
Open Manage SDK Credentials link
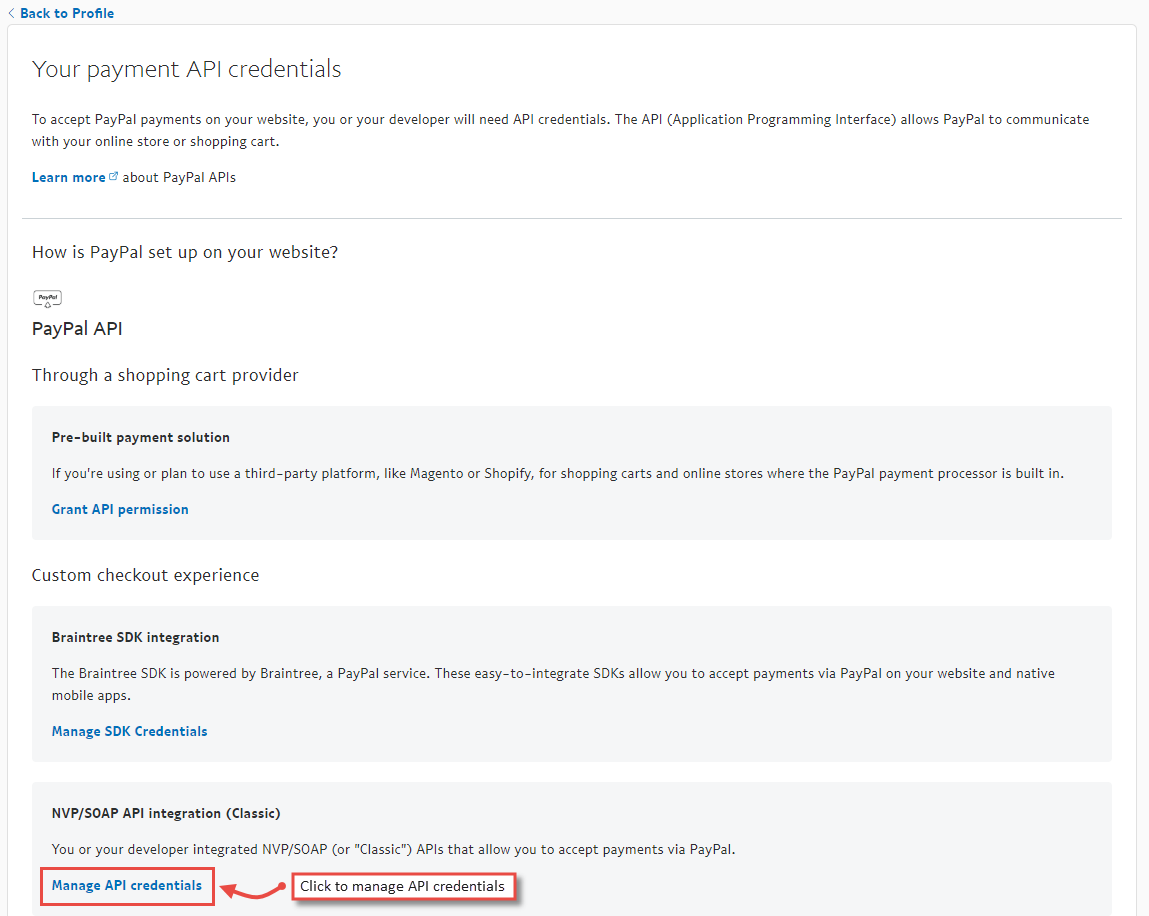click(x=130, y=731)
